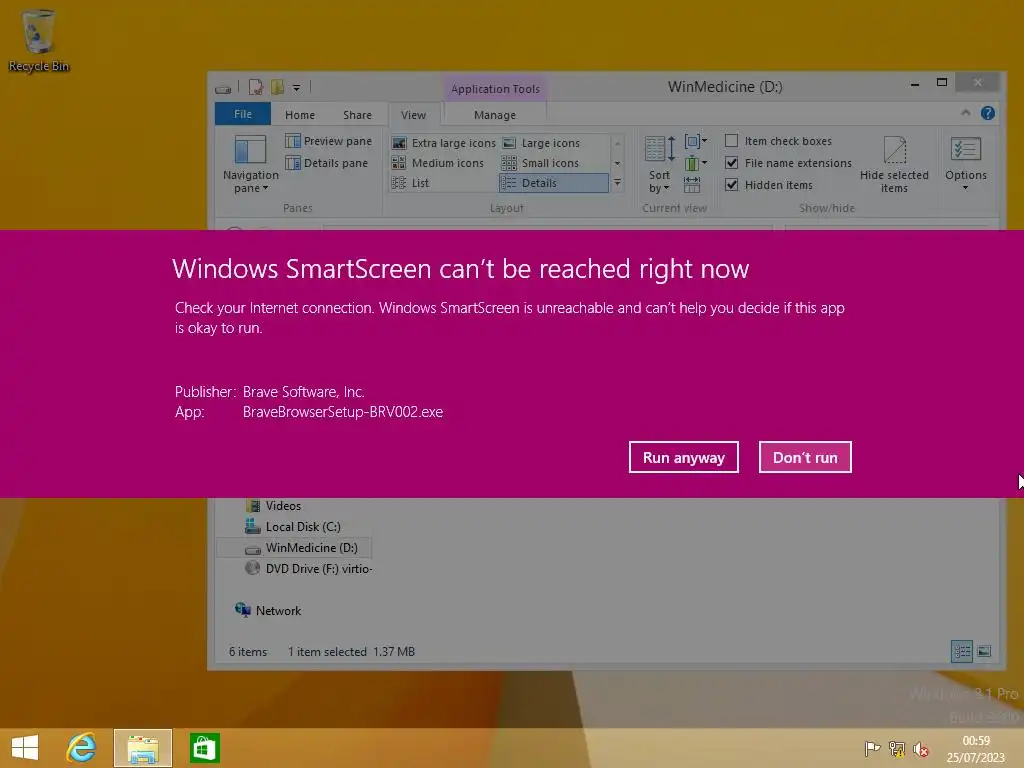The width and height of the screenshot is (1024, 768).
Task: Select DVD Drive (F:) virtio in tree
Action: [309, 569]
